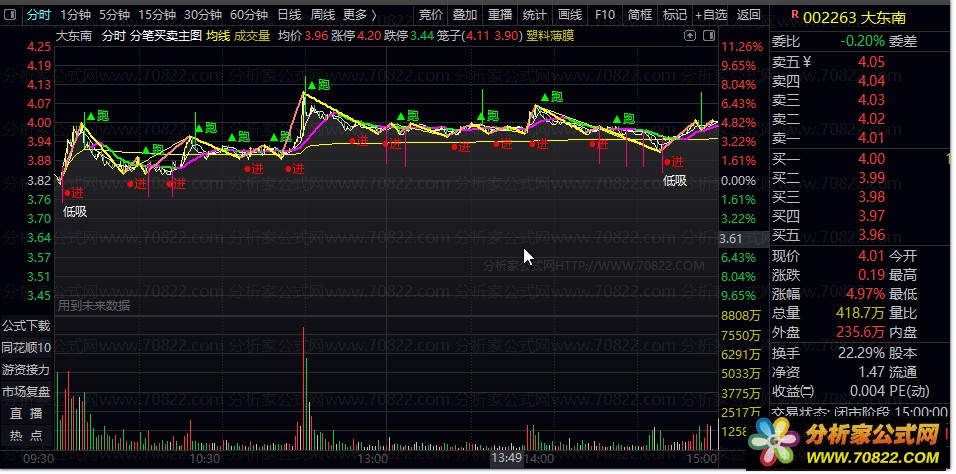Click the 涨幅 value 4.97%
The height and width of the screenshot is (474, 956).
click(865, 294)
